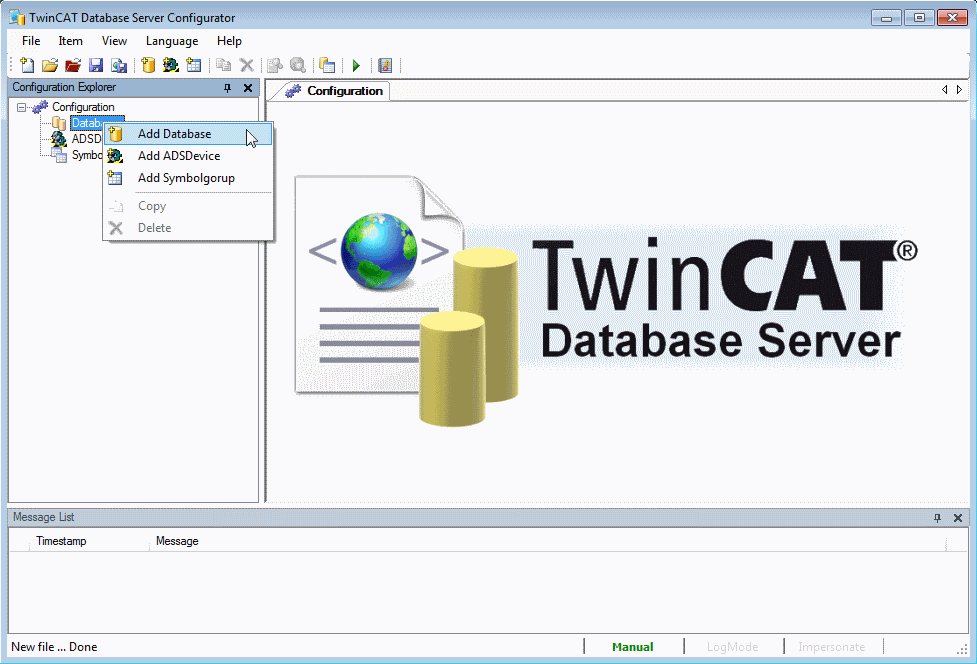Click the left tab scroll arrow
The height and width of the screenshot is (664, 977).
(x=945, y=90)
